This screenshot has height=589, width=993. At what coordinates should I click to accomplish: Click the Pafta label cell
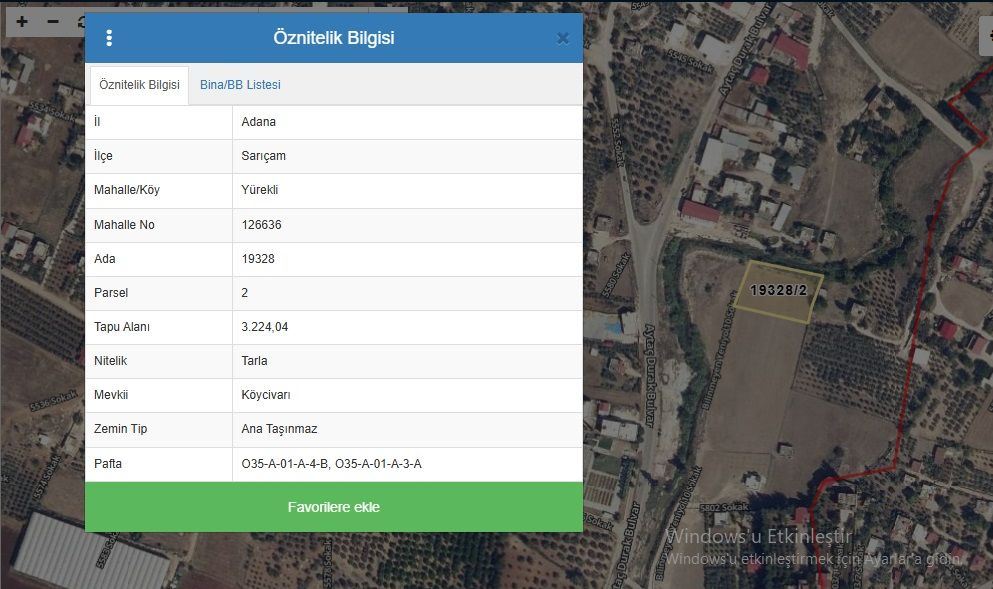pyautogui.click(x=159, y=464)
